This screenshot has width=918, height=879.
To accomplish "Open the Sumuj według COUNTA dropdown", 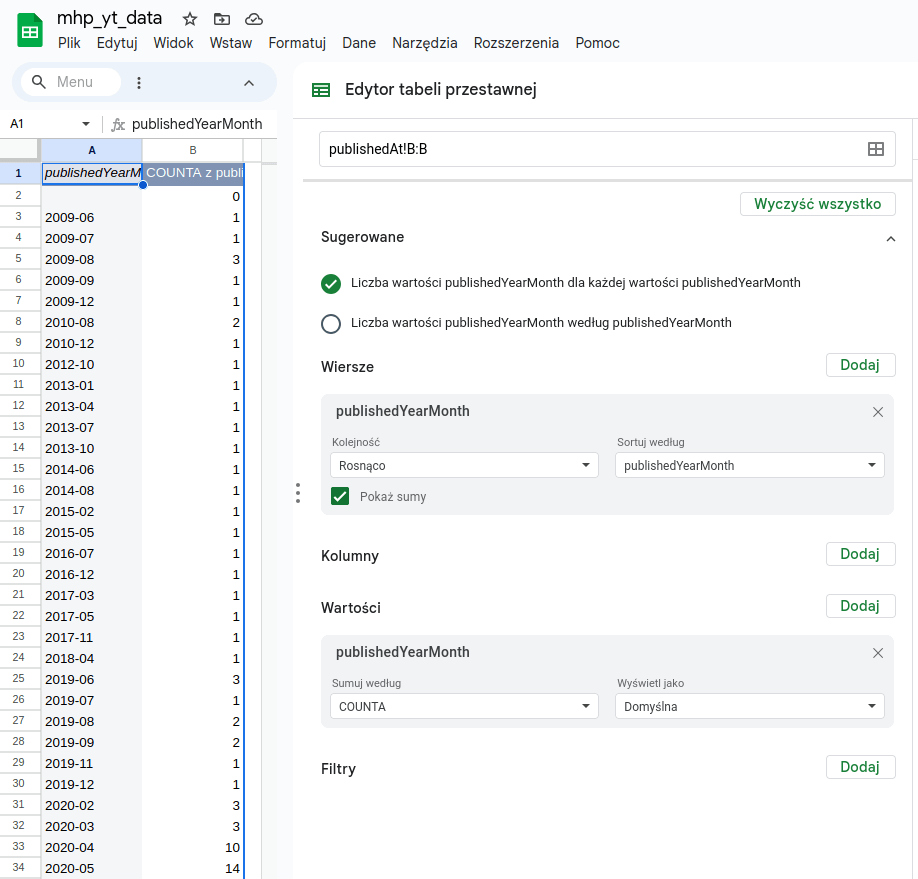I will [464, 706].
